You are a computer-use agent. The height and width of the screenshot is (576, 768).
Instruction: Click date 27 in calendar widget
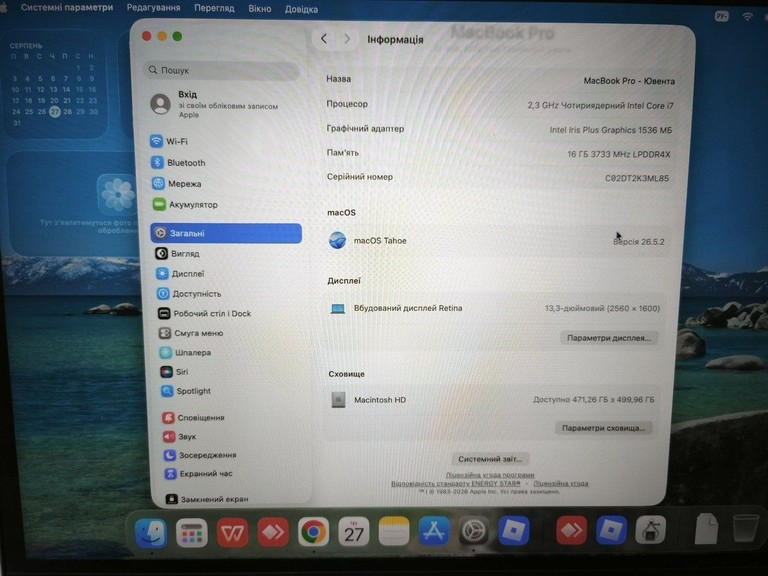pos(55,112)
